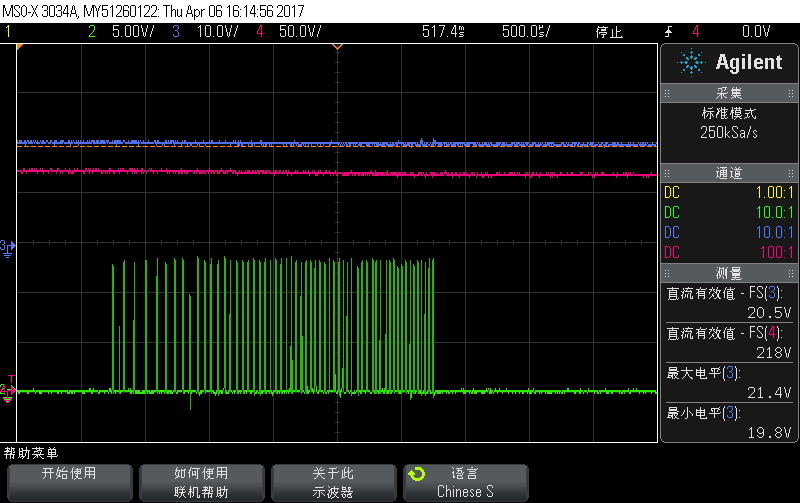The image size is (800, 503).
Task: Expand the 采集 acquisition panel header
Action: point(729,93)
